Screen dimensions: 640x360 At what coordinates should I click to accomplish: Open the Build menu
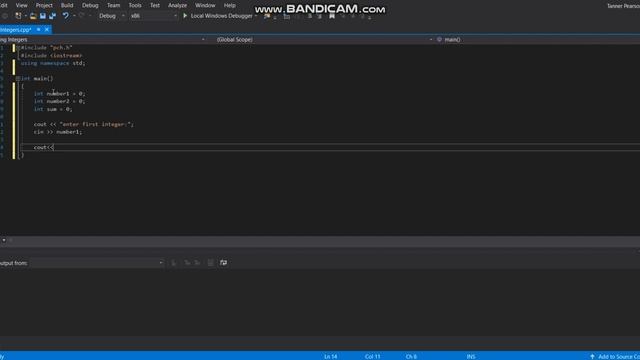67,5
